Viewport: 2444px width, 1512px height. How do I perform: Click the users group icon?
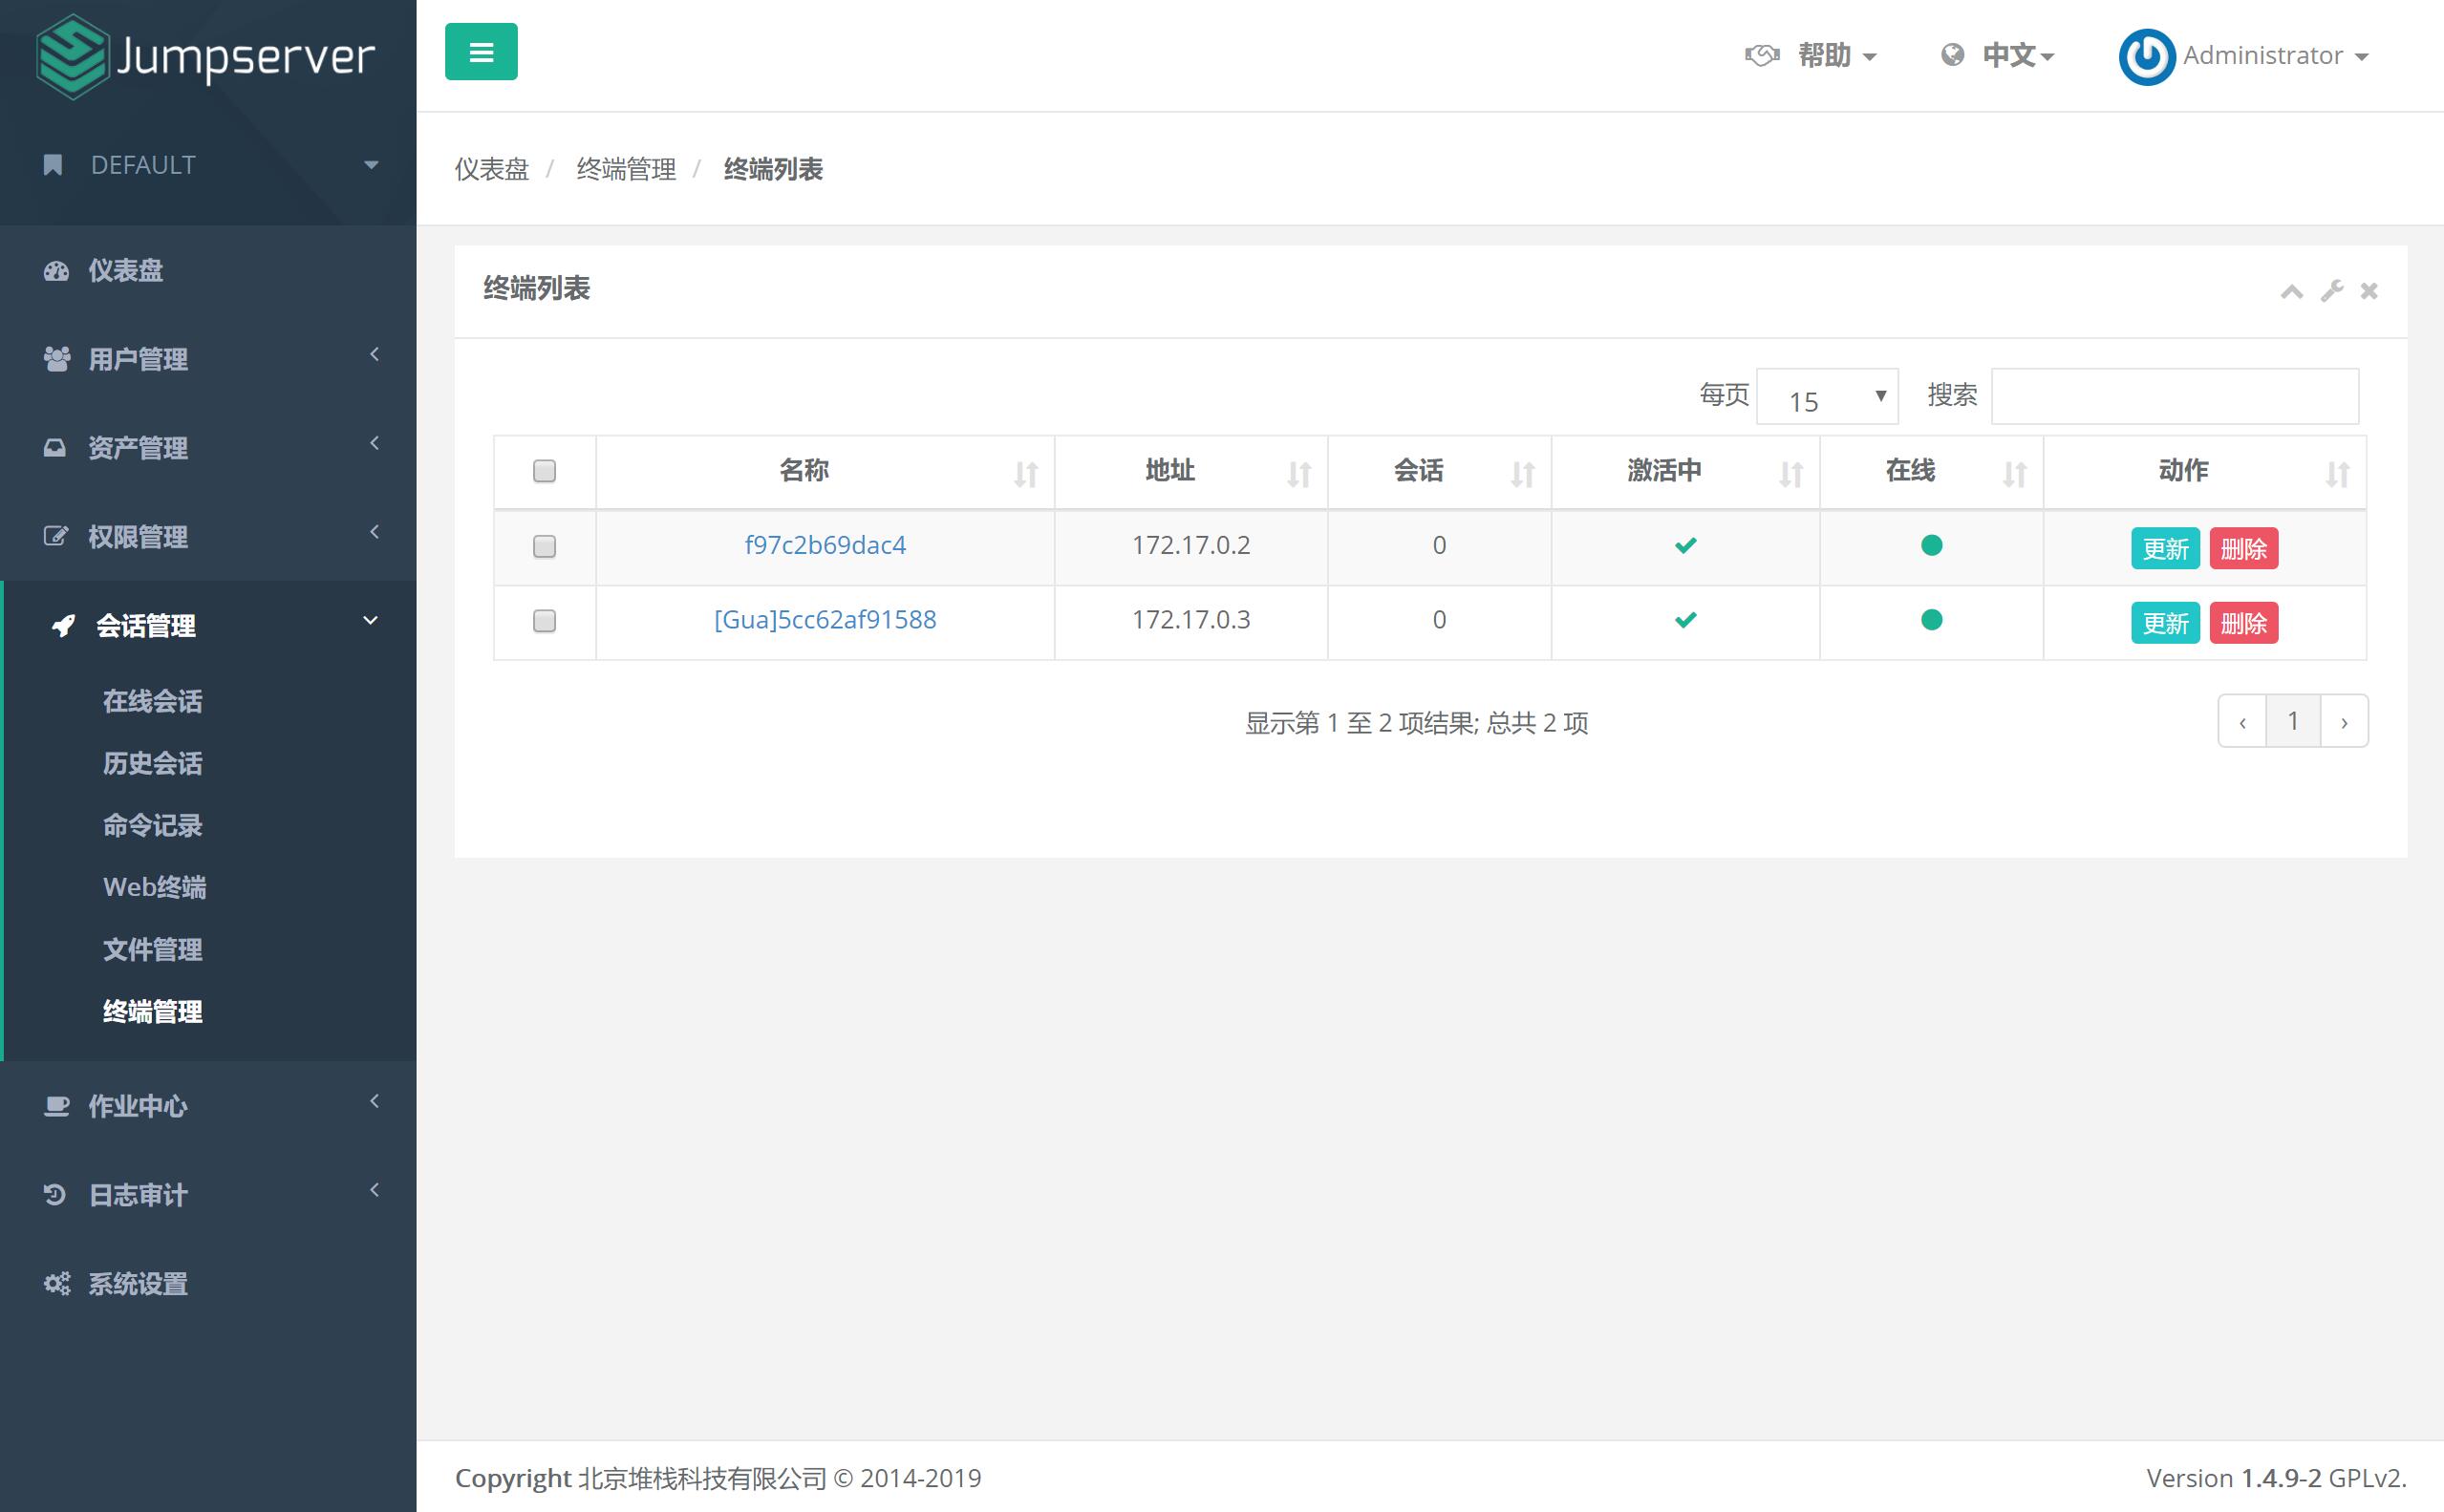(x=57, y=359)
